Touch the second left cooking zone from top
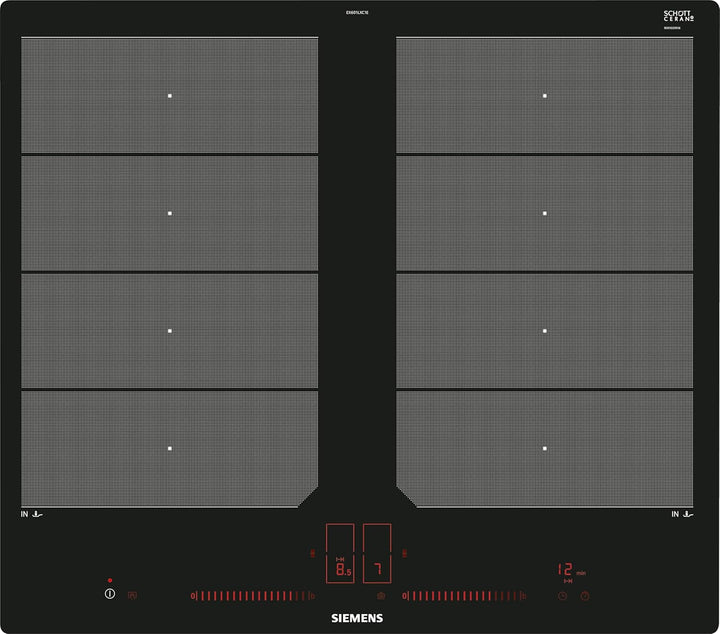This screenshot has height=634, width=720. tap(170, 213)
